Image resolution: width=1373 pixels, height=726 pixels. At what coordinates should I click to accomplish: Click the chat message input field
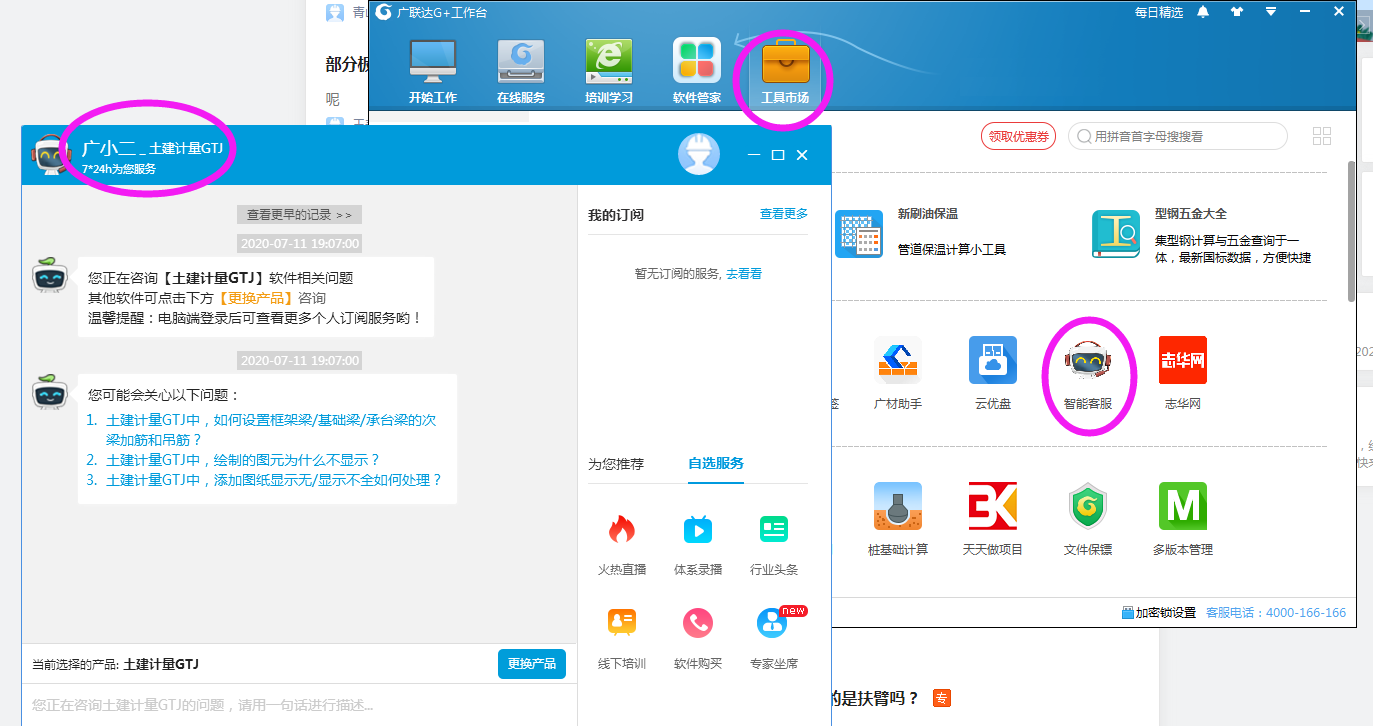(300, 705)
